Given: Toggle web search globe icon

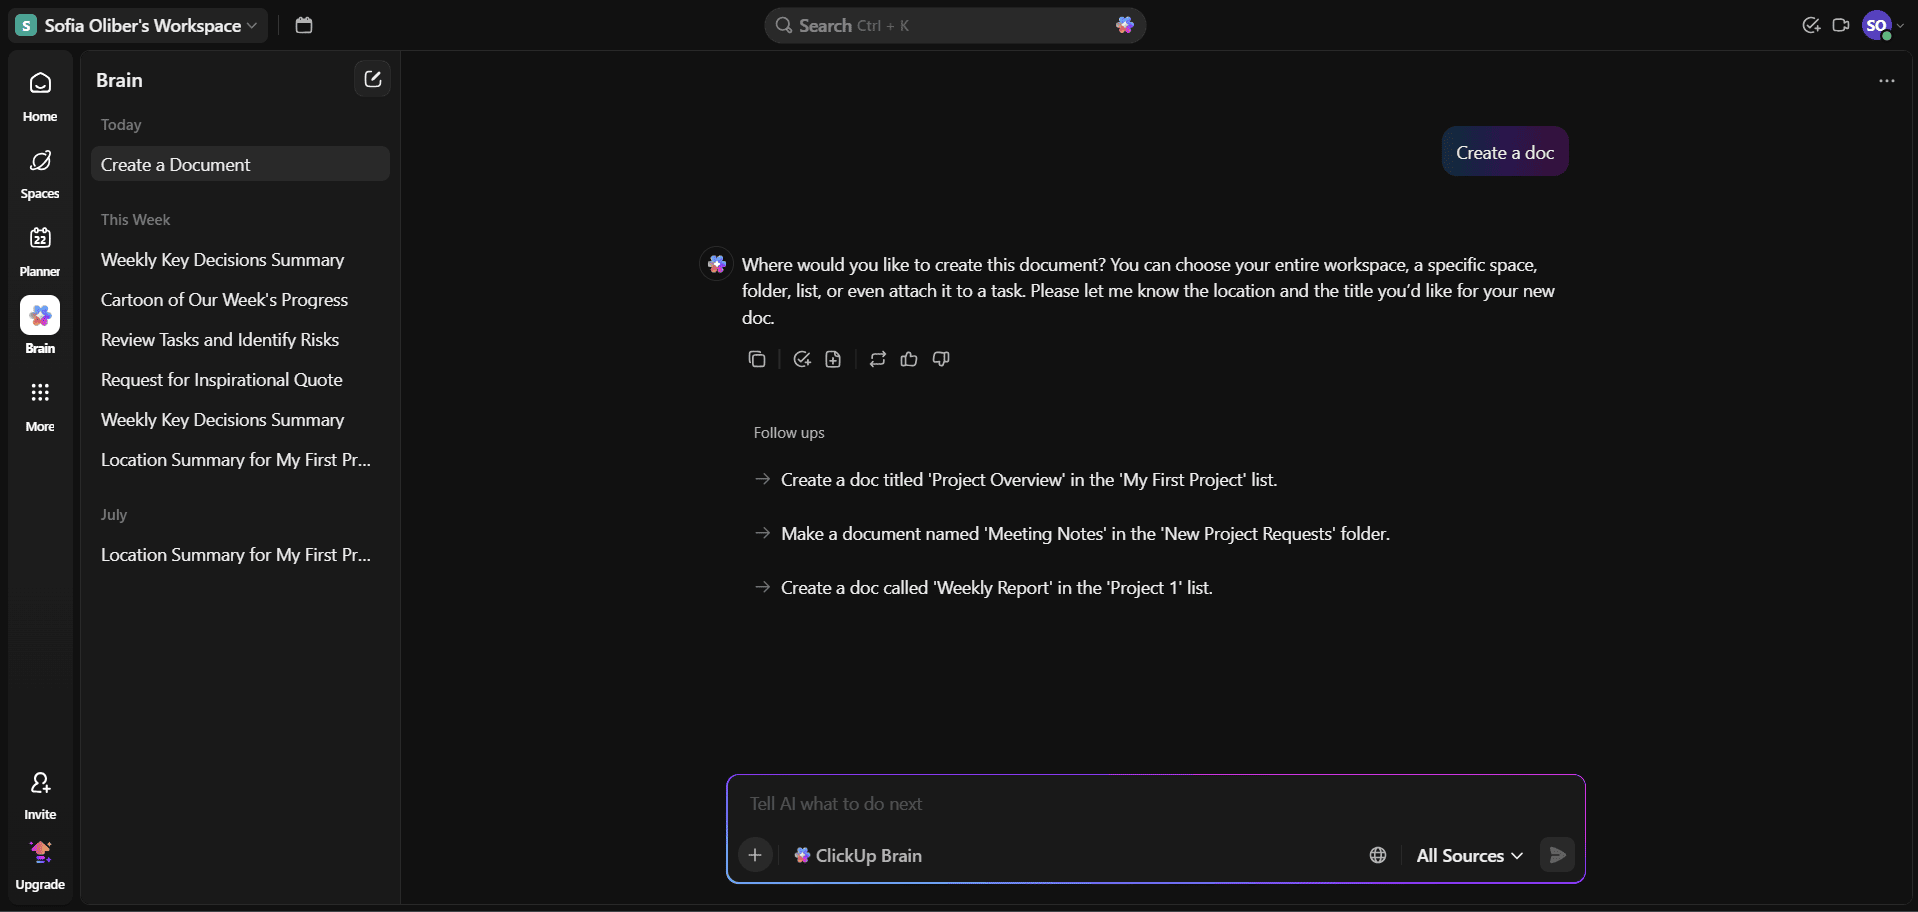Looking at the screenshot, I should click(1377, 855).
